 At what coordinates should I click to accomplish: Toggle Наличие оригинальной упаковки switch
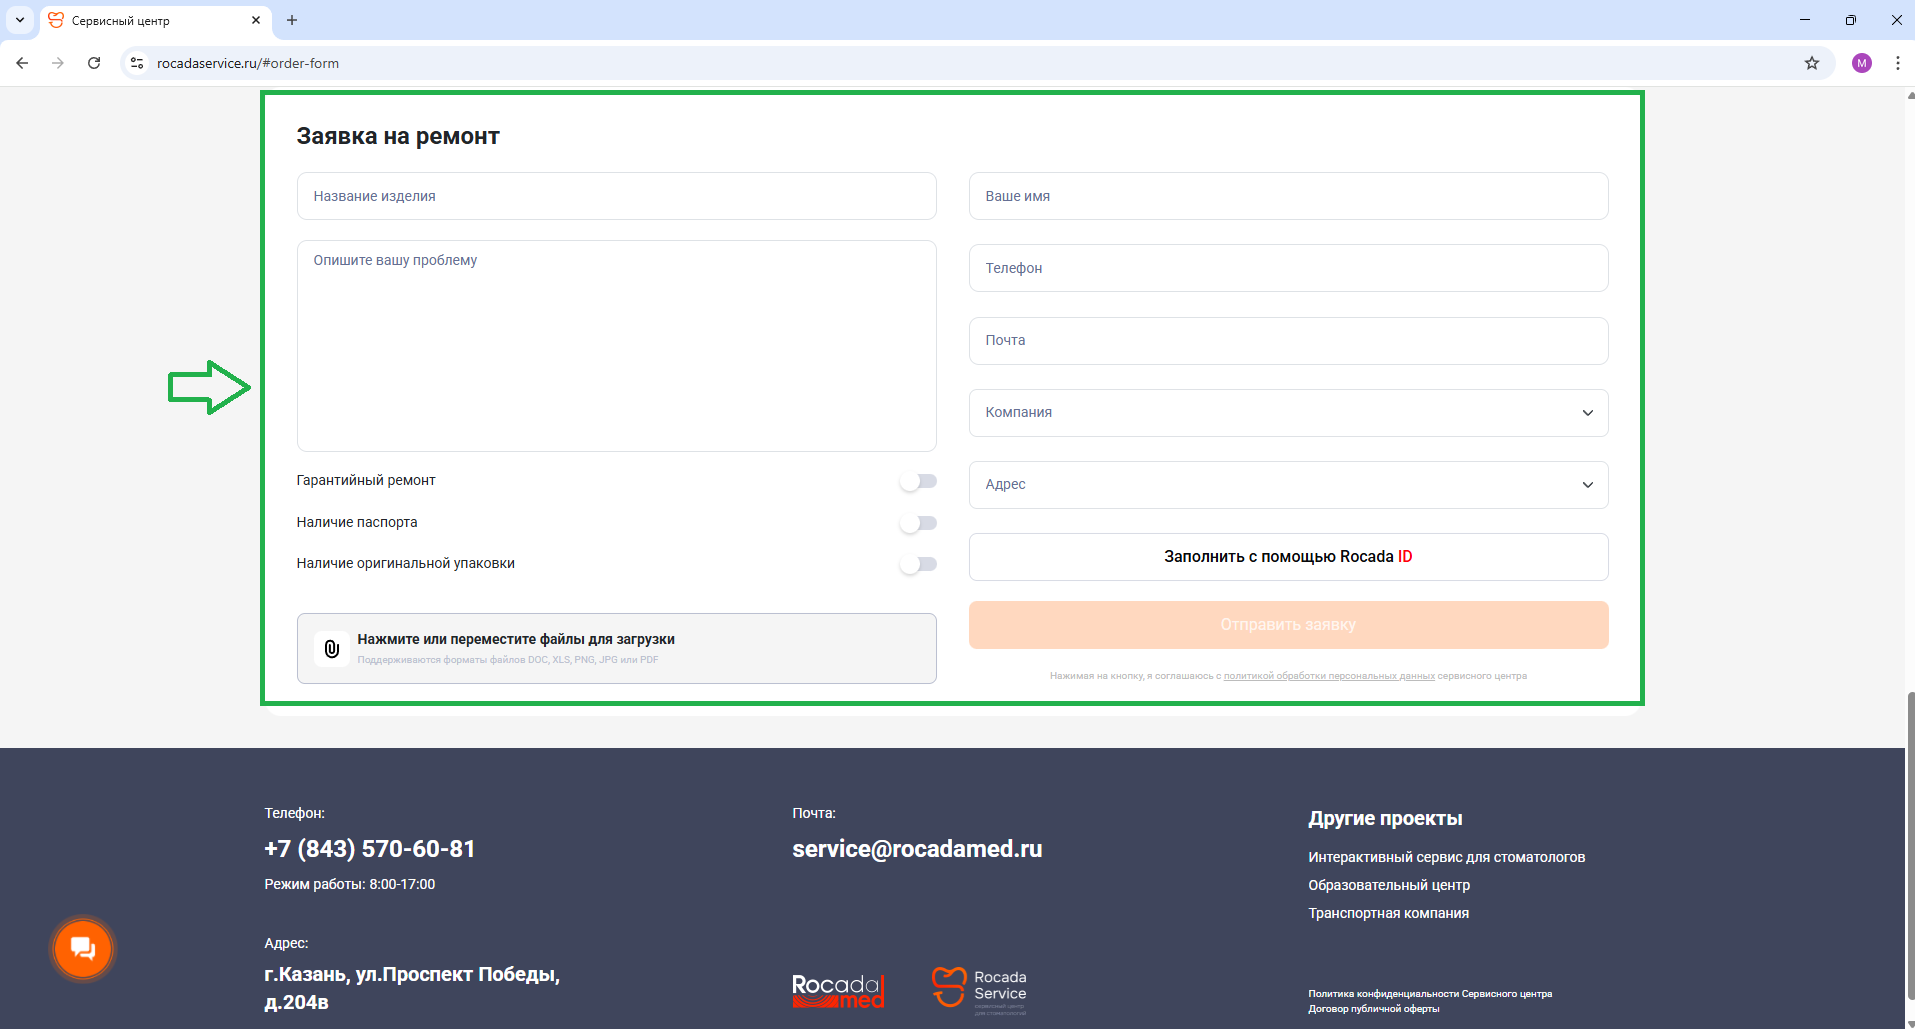(918, 564)
